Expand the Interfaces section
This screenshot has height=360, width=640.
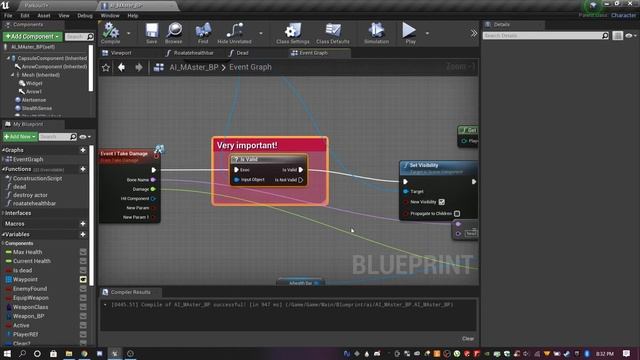(x=3, y=213)
